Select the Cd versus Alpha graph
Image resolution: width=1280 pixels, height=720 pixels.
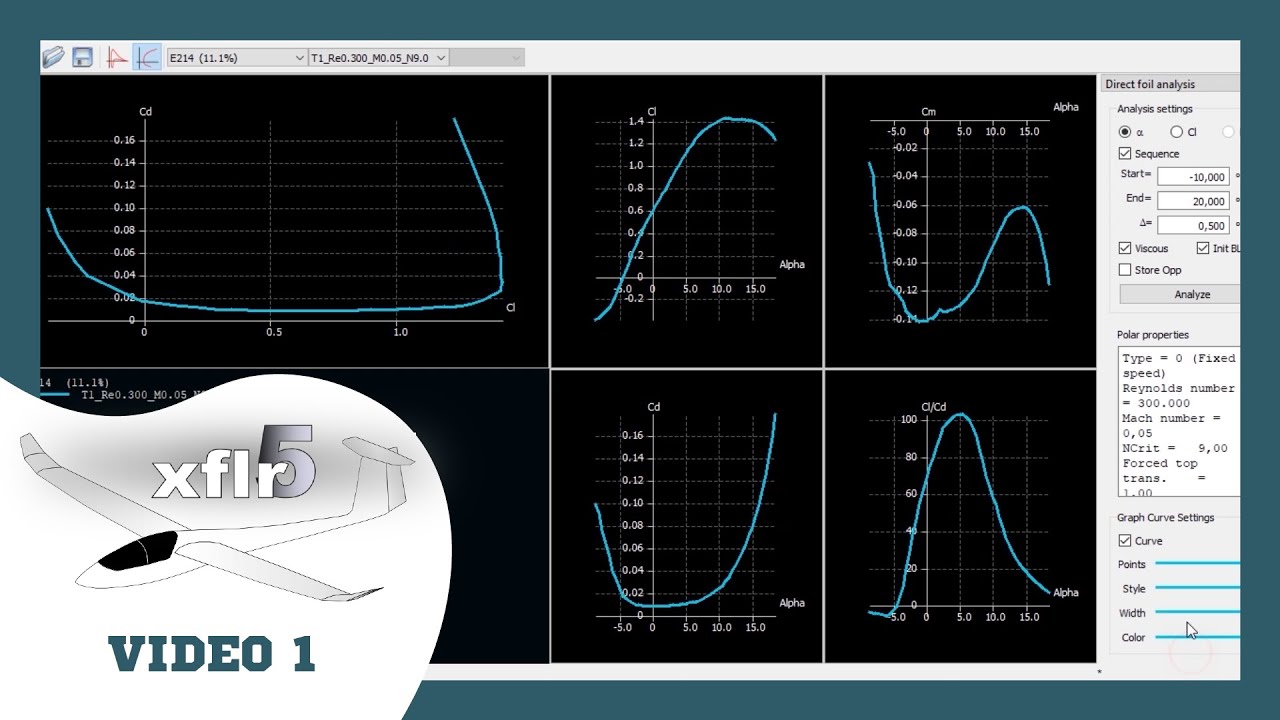[x=687, y=516]
